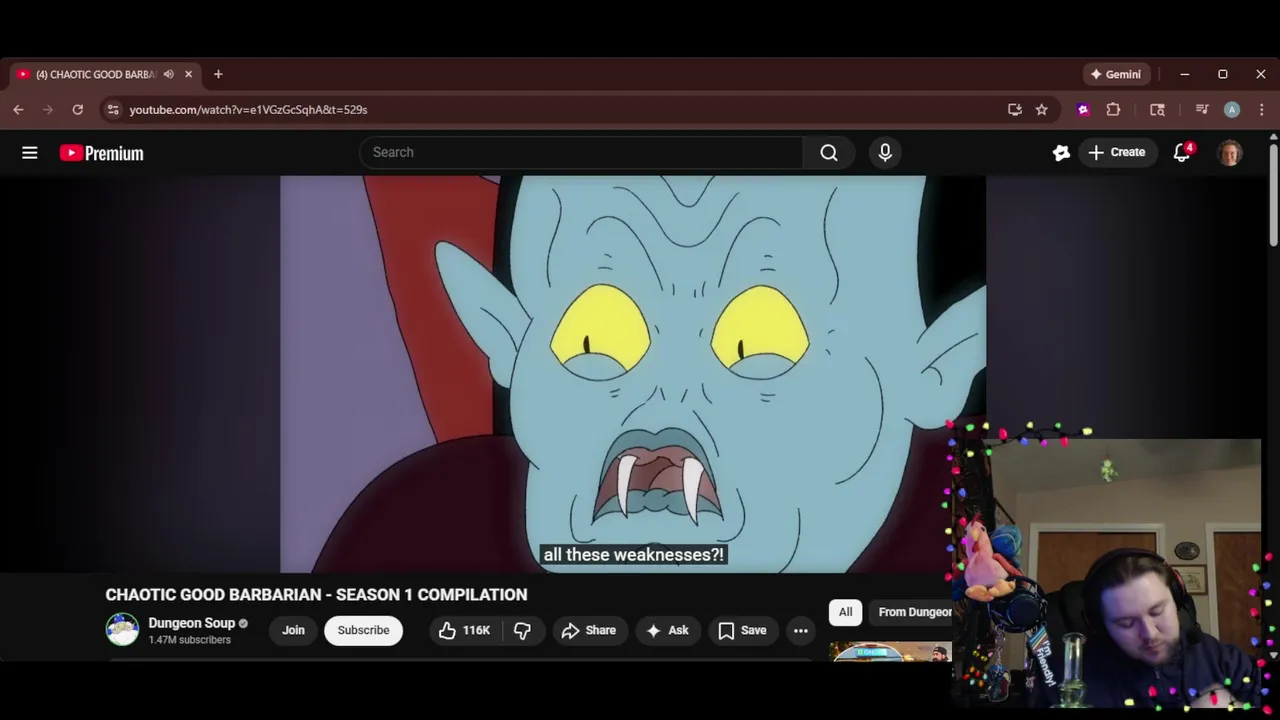
Task: Click the address bar URL
Action: pos(248,110)
